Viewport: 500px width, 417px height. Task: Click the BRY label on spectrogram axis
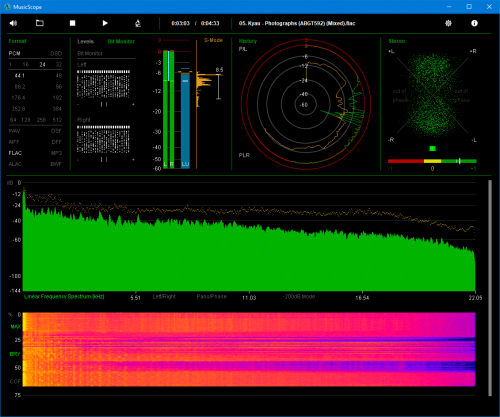point(15,354)
